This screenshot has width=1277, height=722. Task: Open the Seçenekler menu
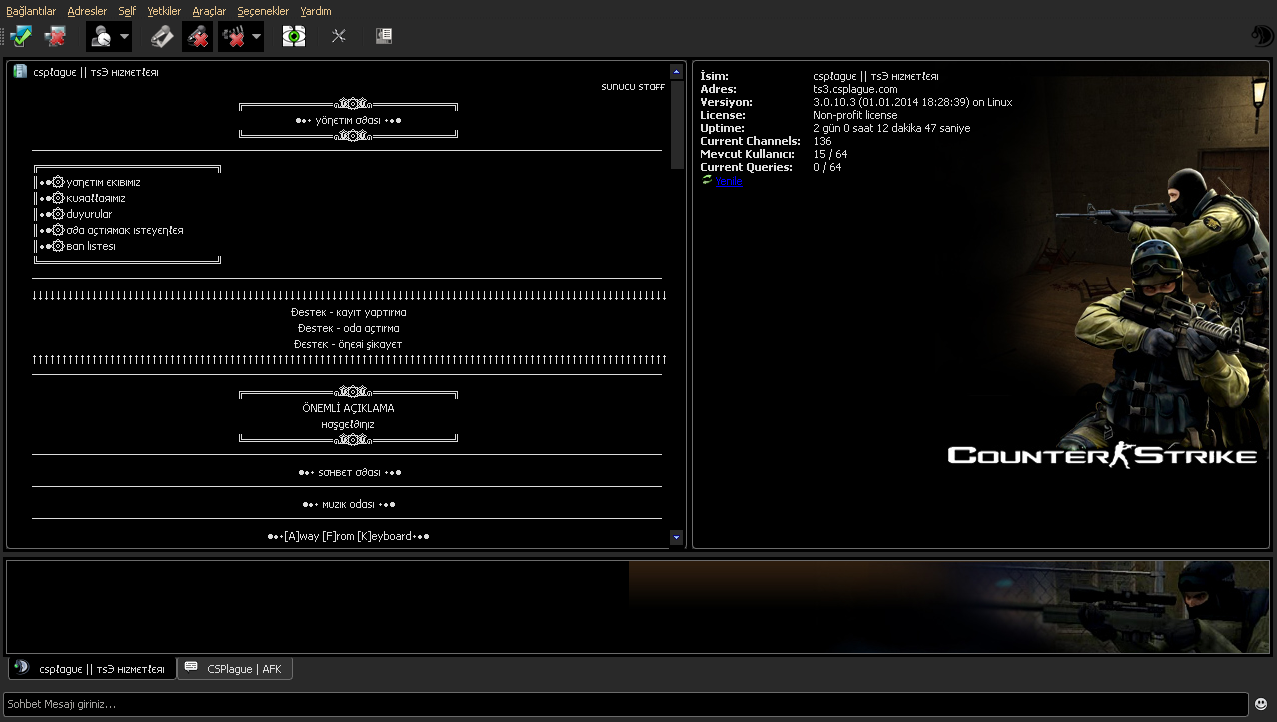[263, 11]
